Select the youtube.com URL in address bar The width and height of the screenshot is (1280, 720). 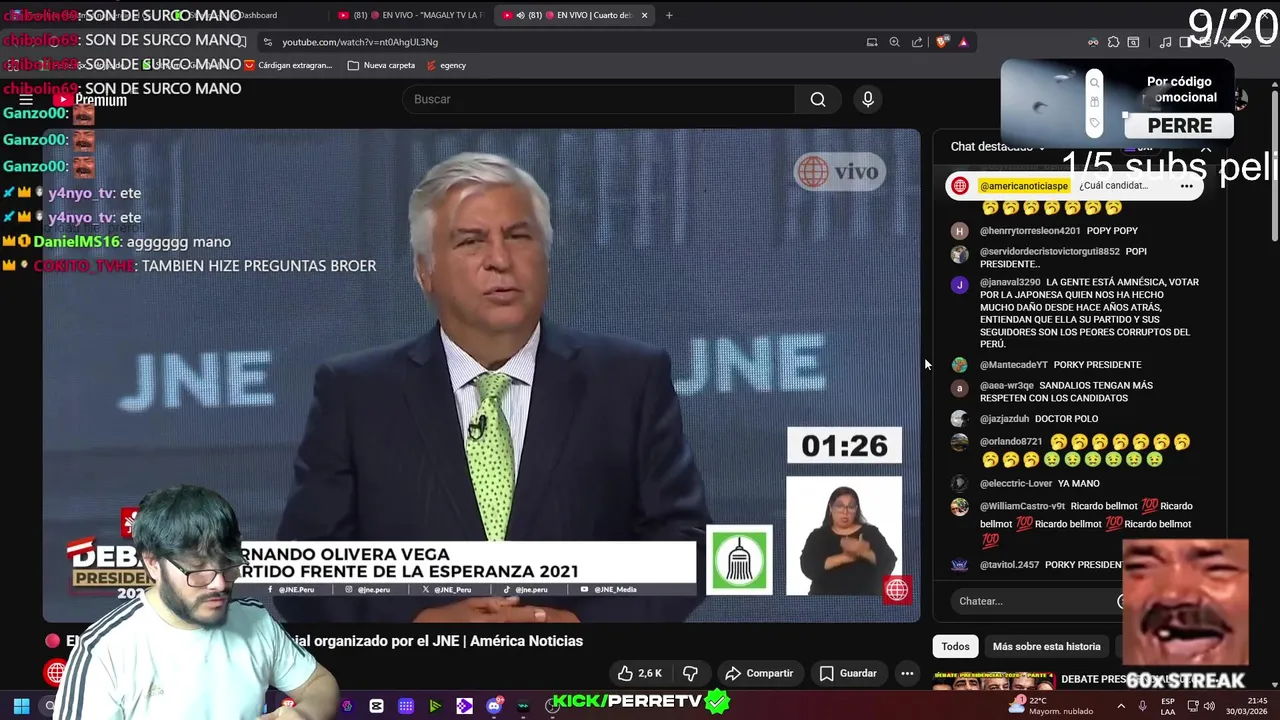(x=360, y=42)
